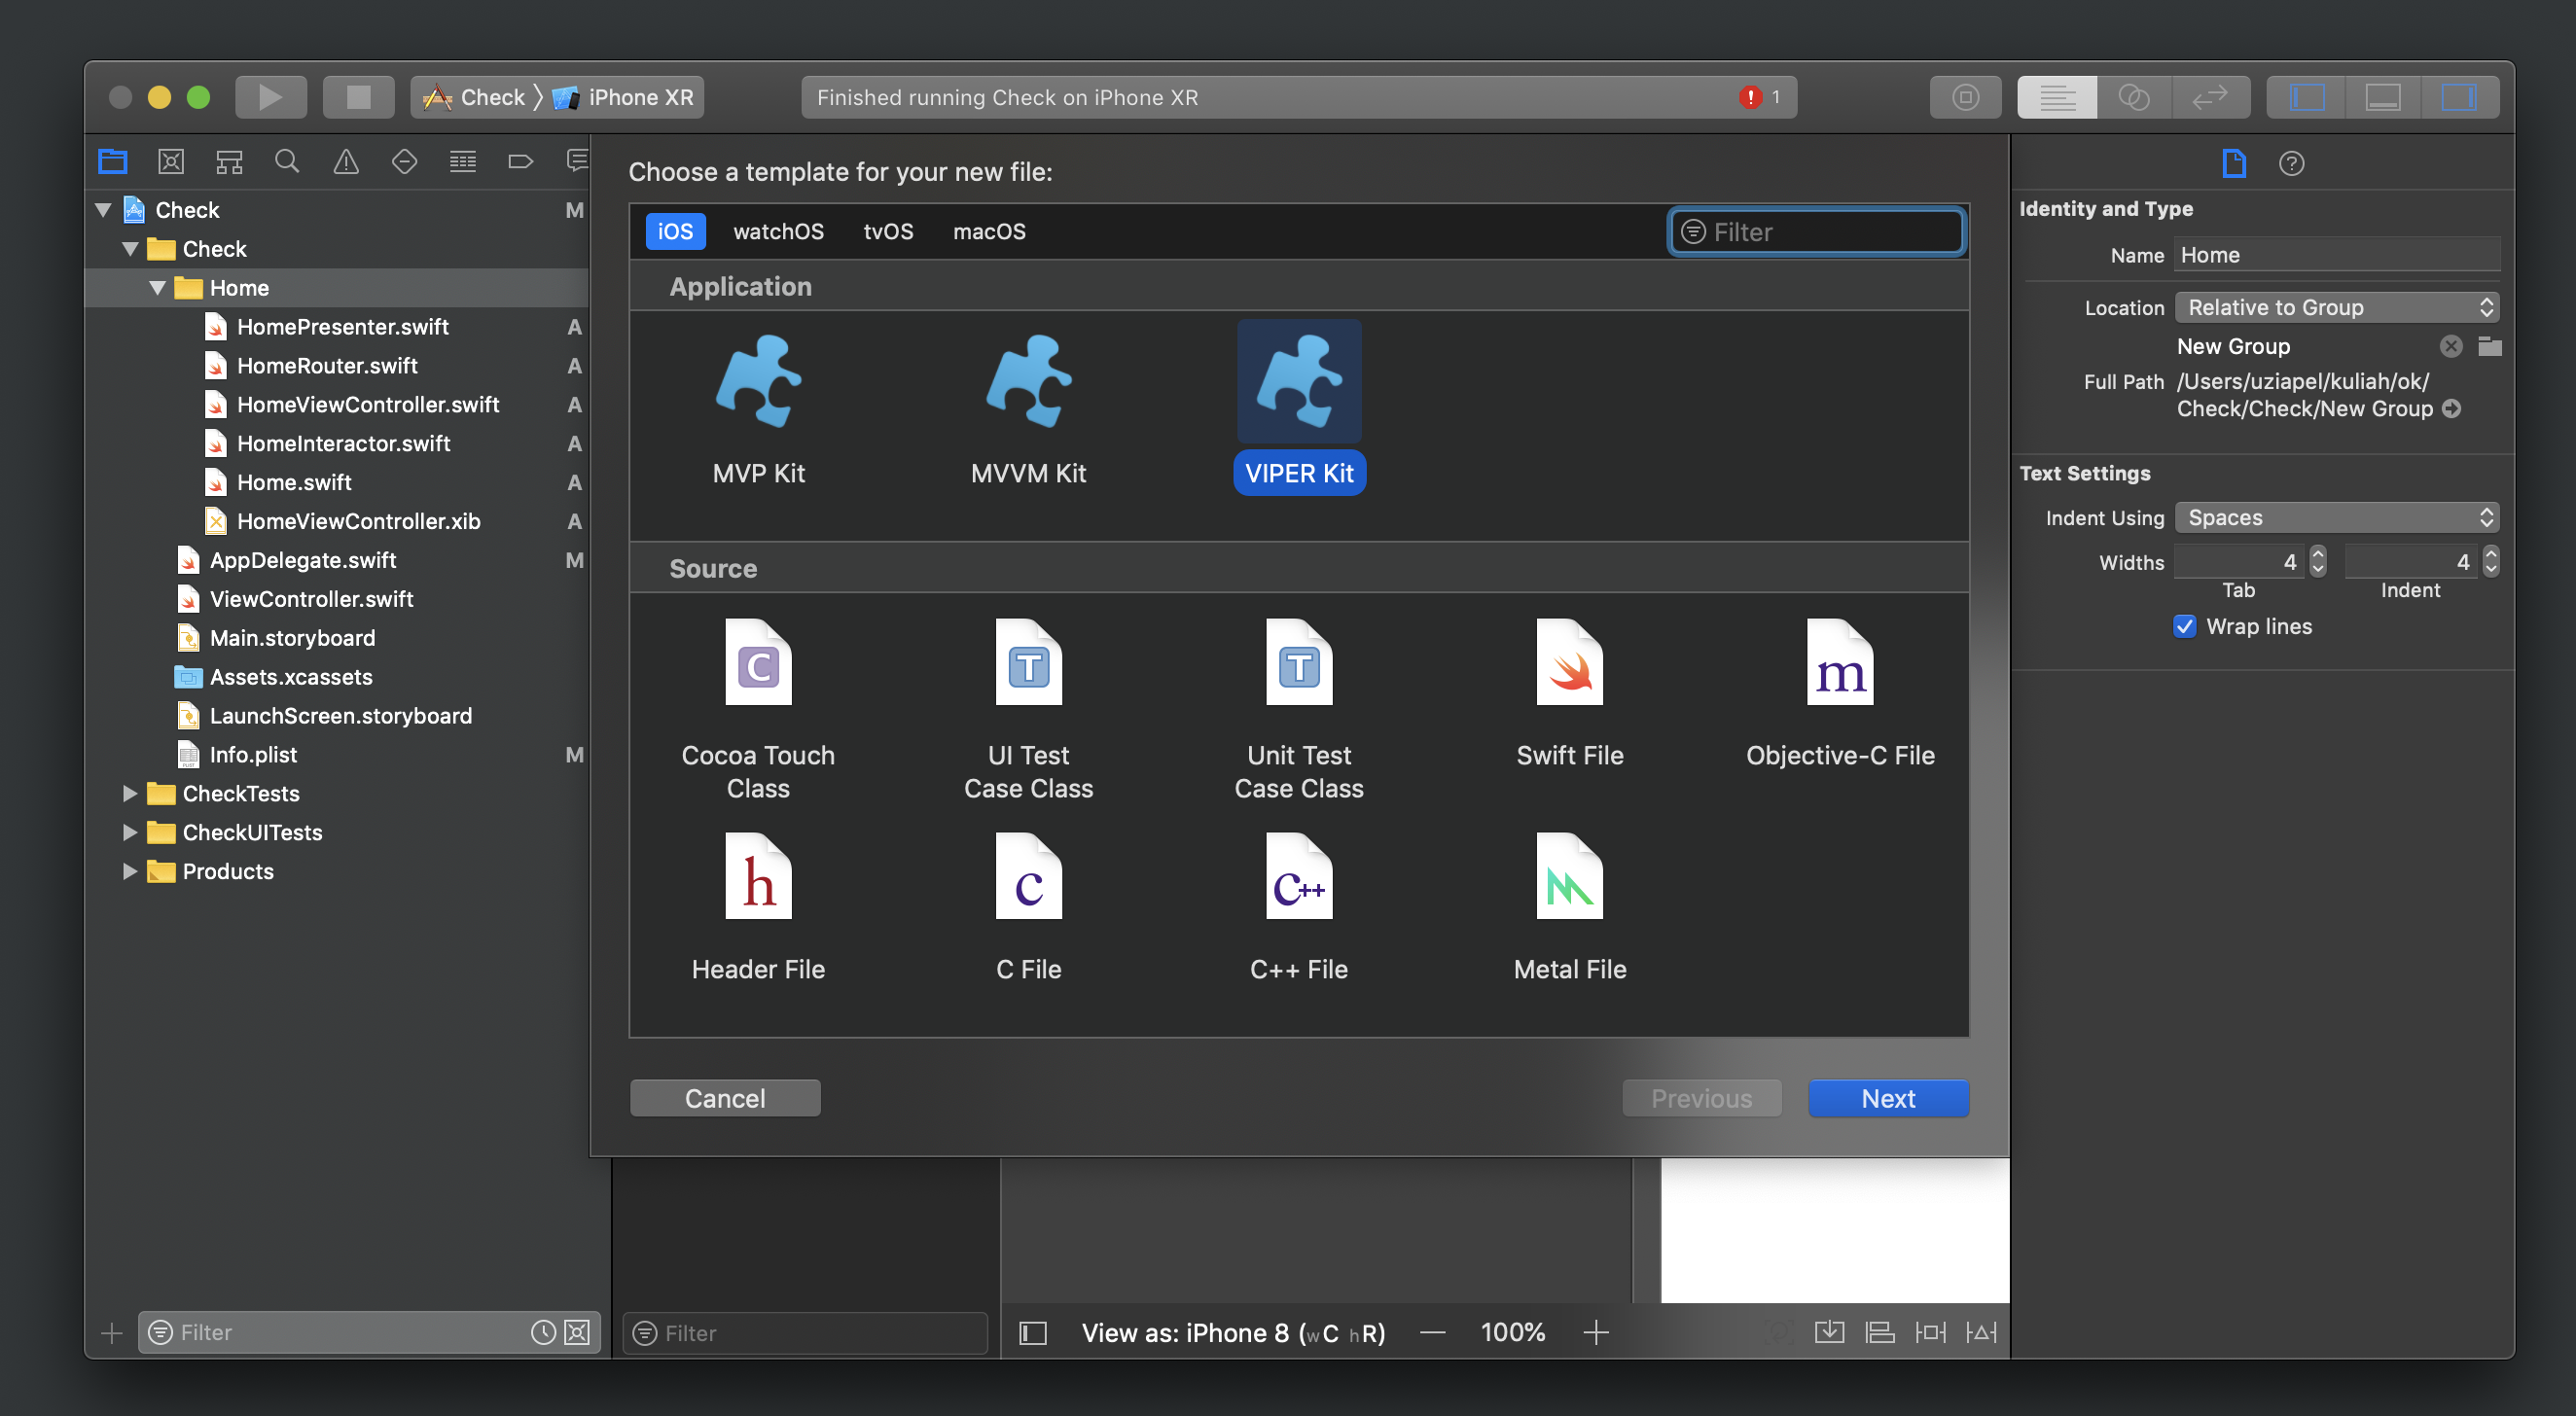The width and height of the screenshot is (2576, 1416).
Task: Click the Next button to proceed
Action: tap(1889, 1097)
